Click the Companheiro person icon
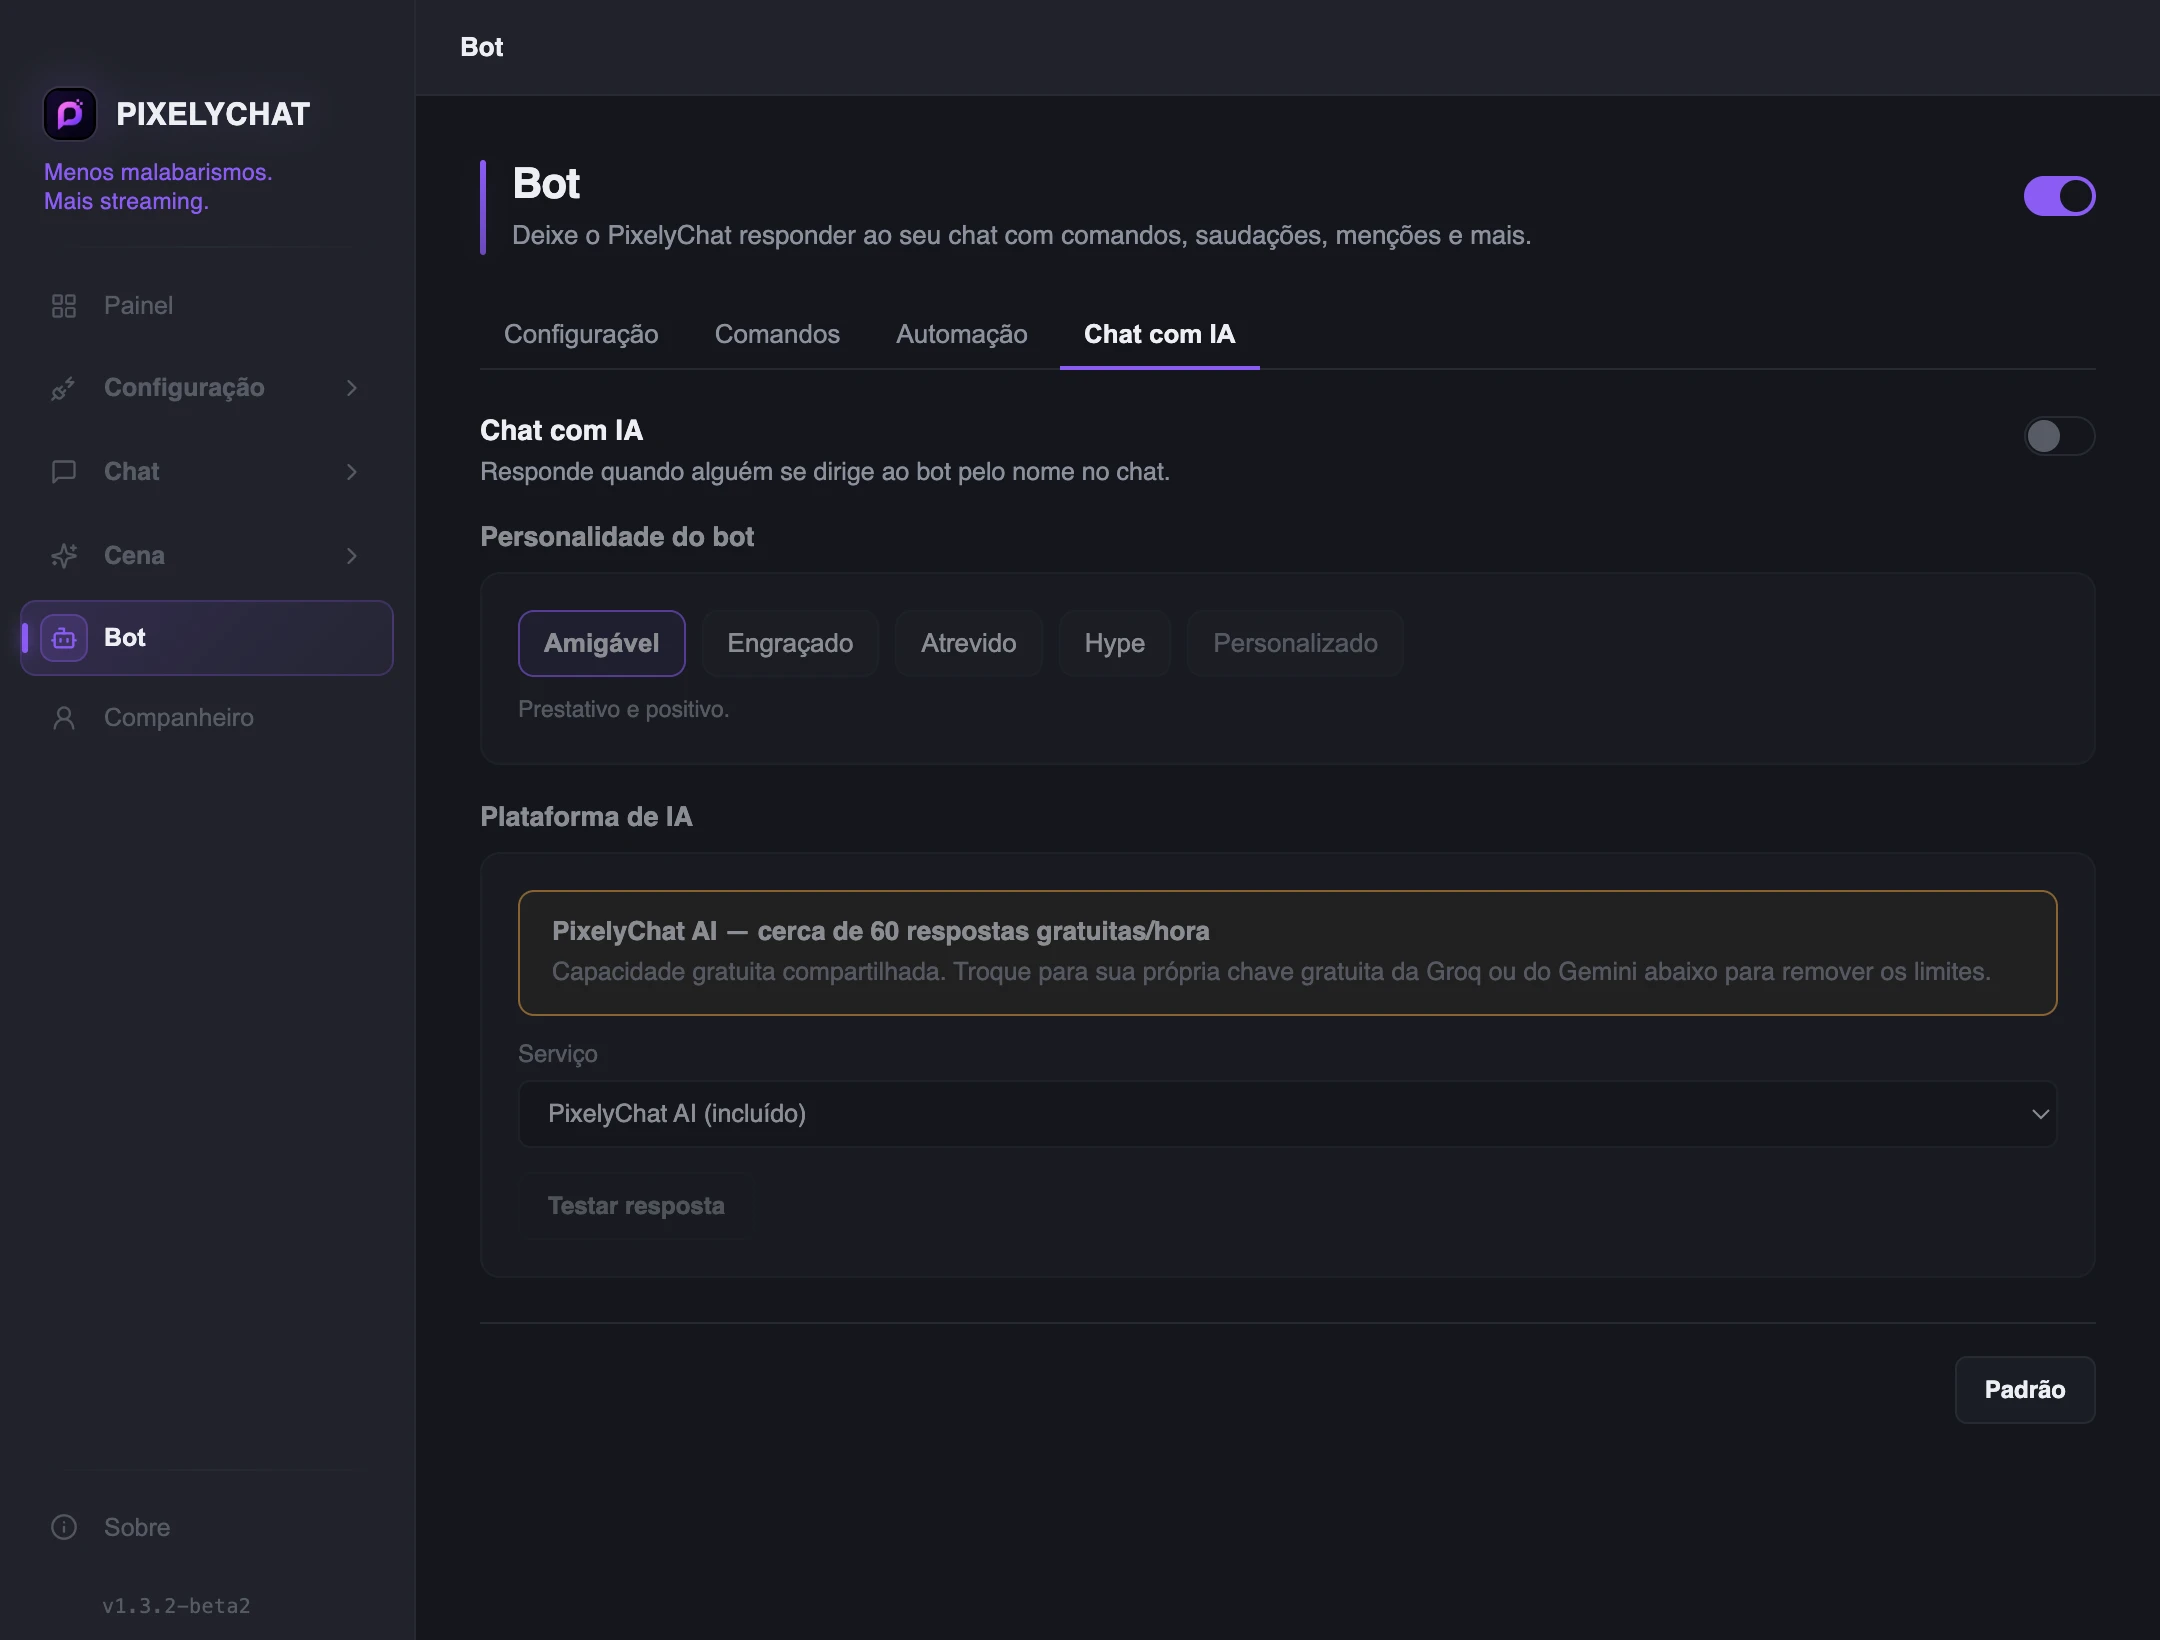The image size is (2160, 1640). pos(64,718)
